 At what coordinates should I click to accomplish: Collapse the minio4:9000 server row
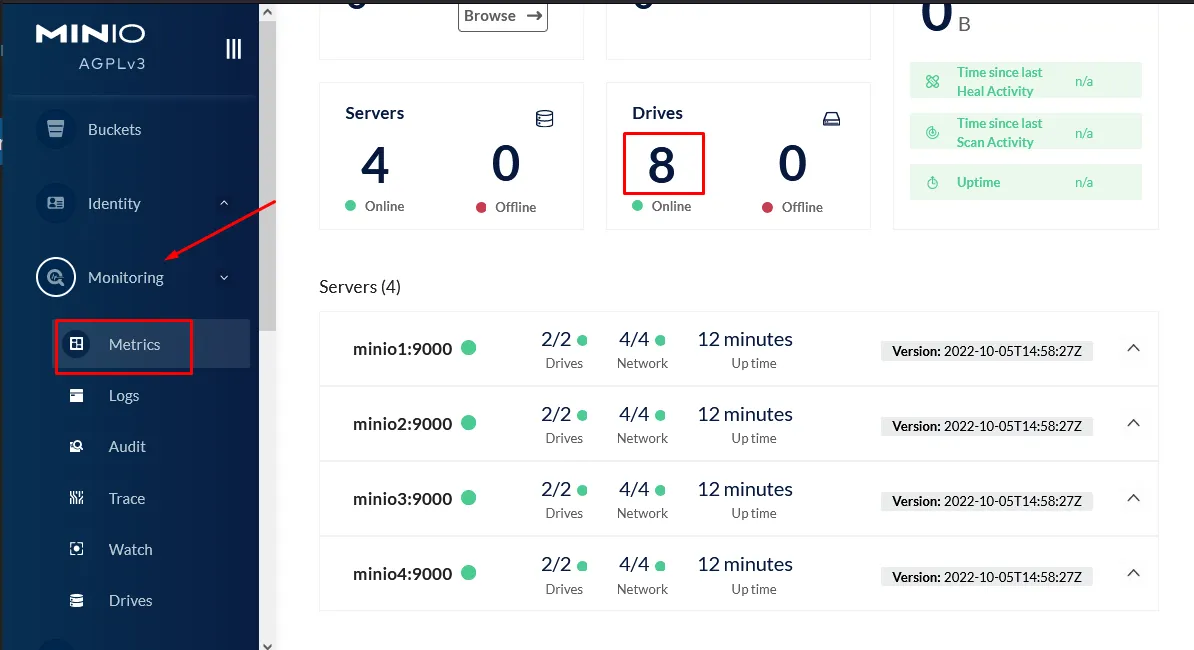(x=1133, y=573)
